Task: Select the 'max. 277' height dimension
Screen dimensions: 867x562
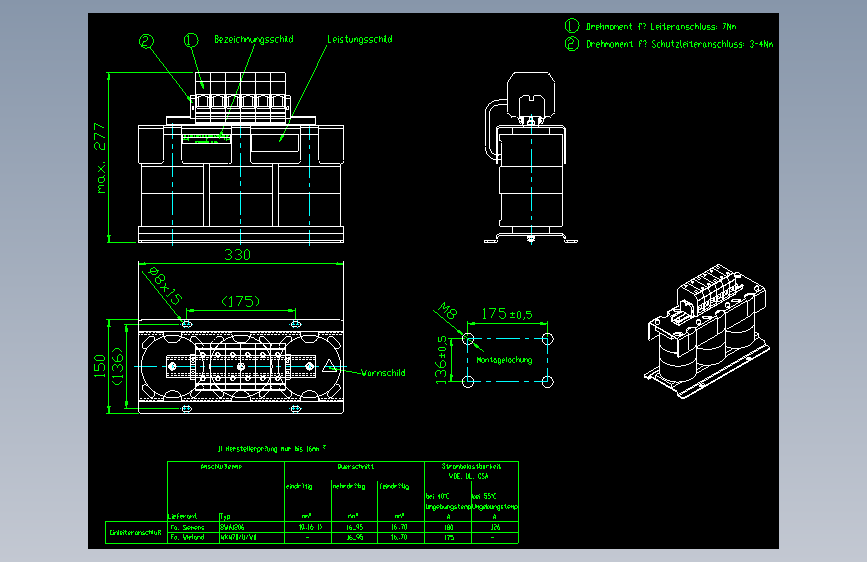Action: (x=100, y=158)
